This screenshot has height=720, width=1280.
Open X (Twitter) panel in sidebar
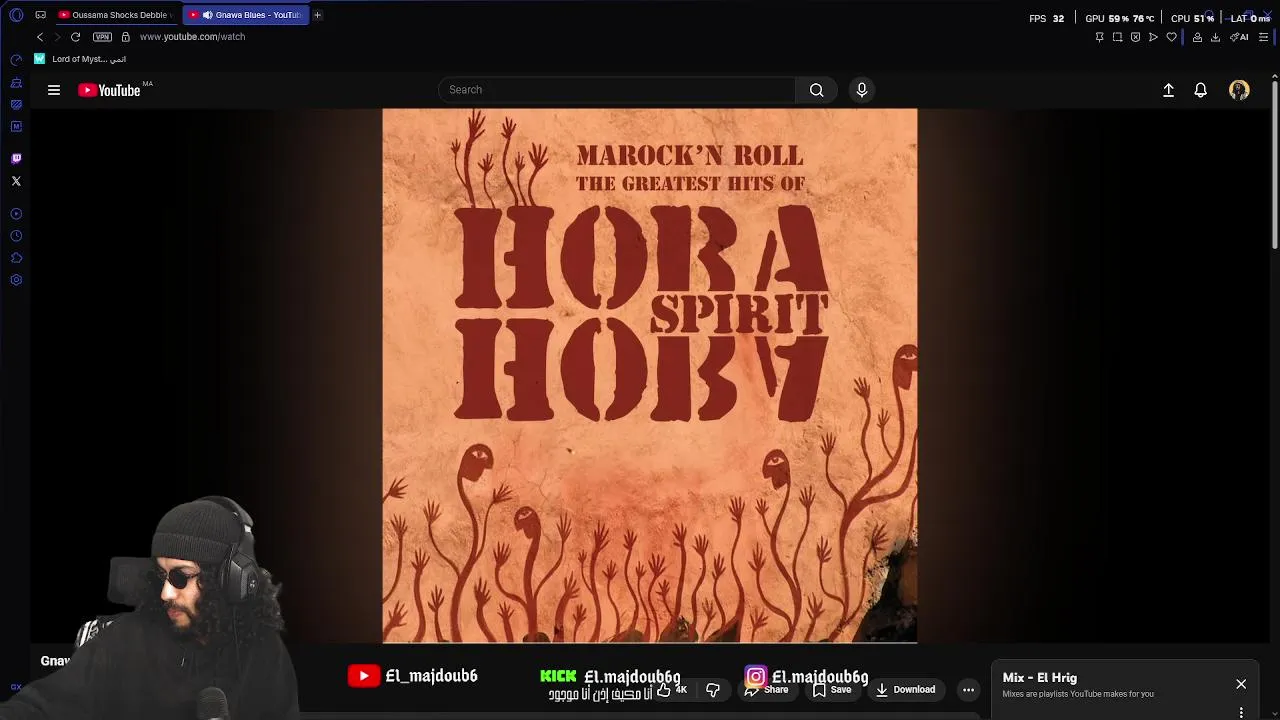pyautogui.click(x=16, y=181)
